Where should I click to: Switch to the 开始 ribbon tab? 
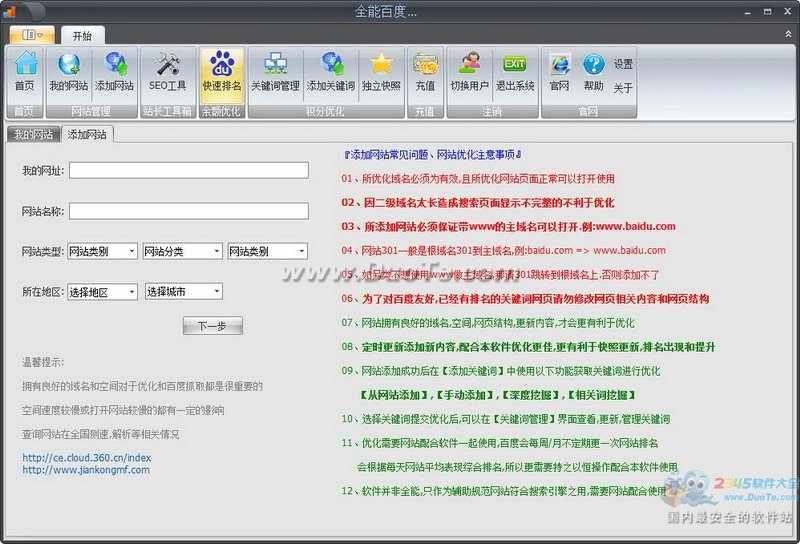[x=82, y=36]
